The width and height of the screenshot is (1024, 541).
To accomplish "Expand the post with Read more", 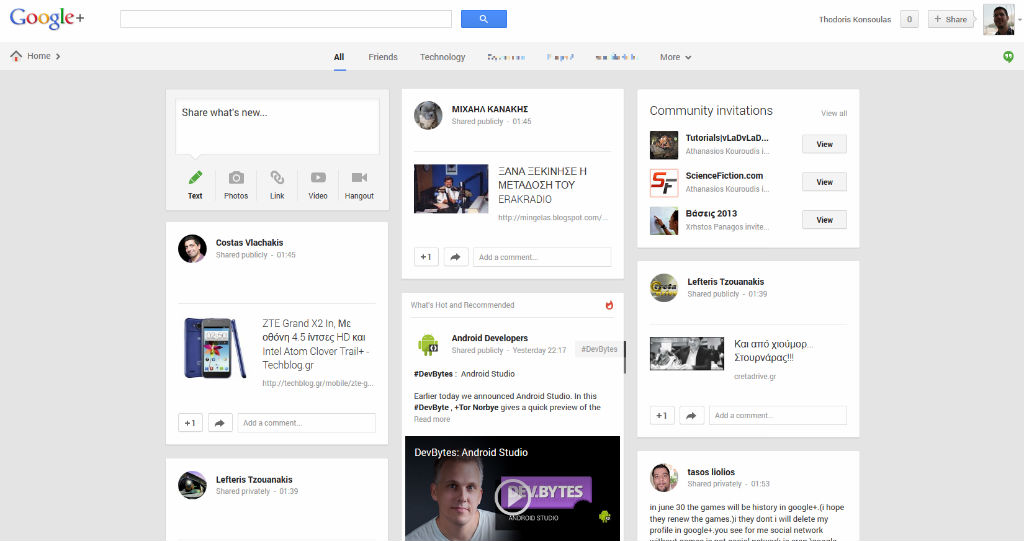I will 432,419.
